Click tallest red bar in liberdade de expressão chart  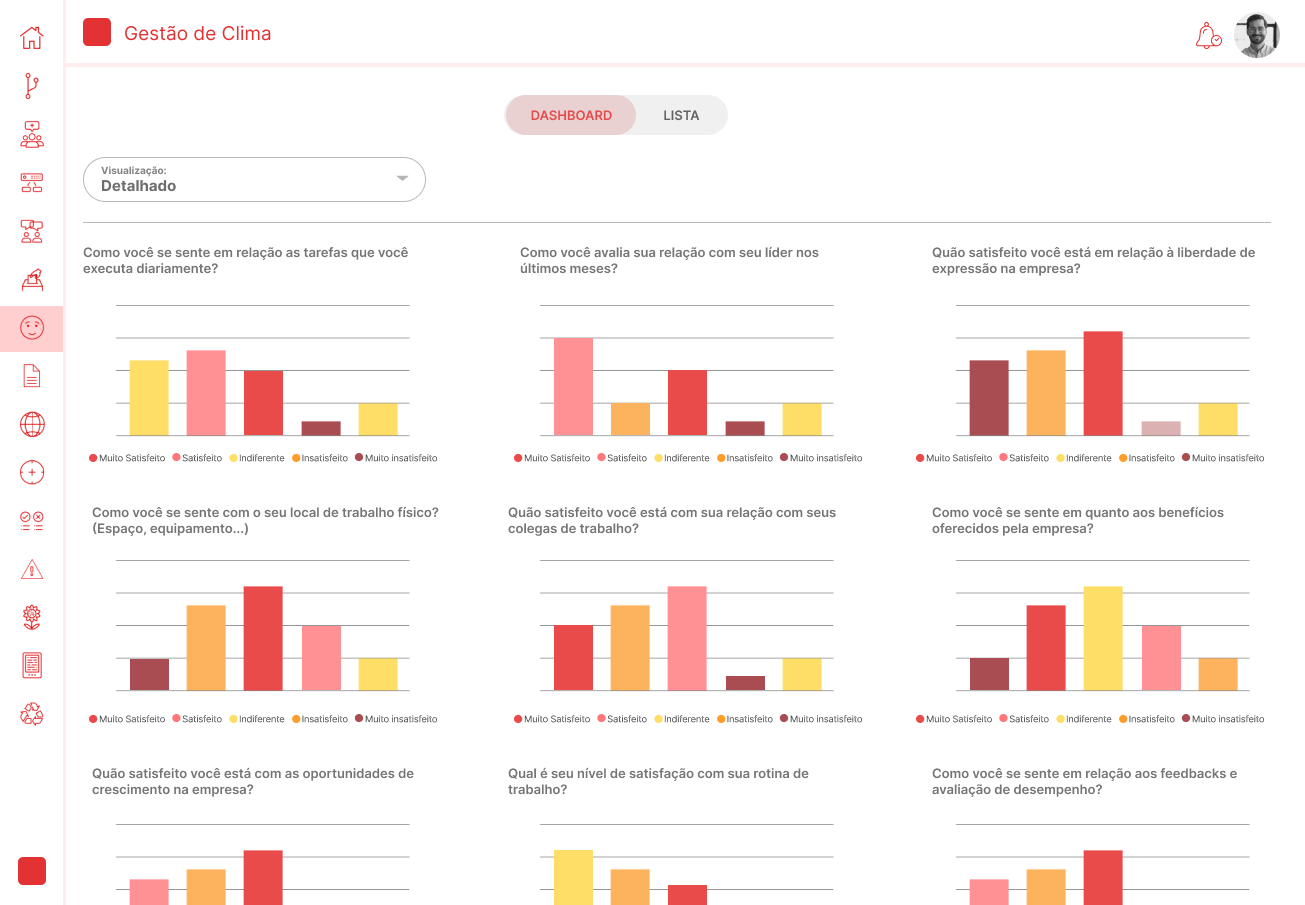[1103, 383]
